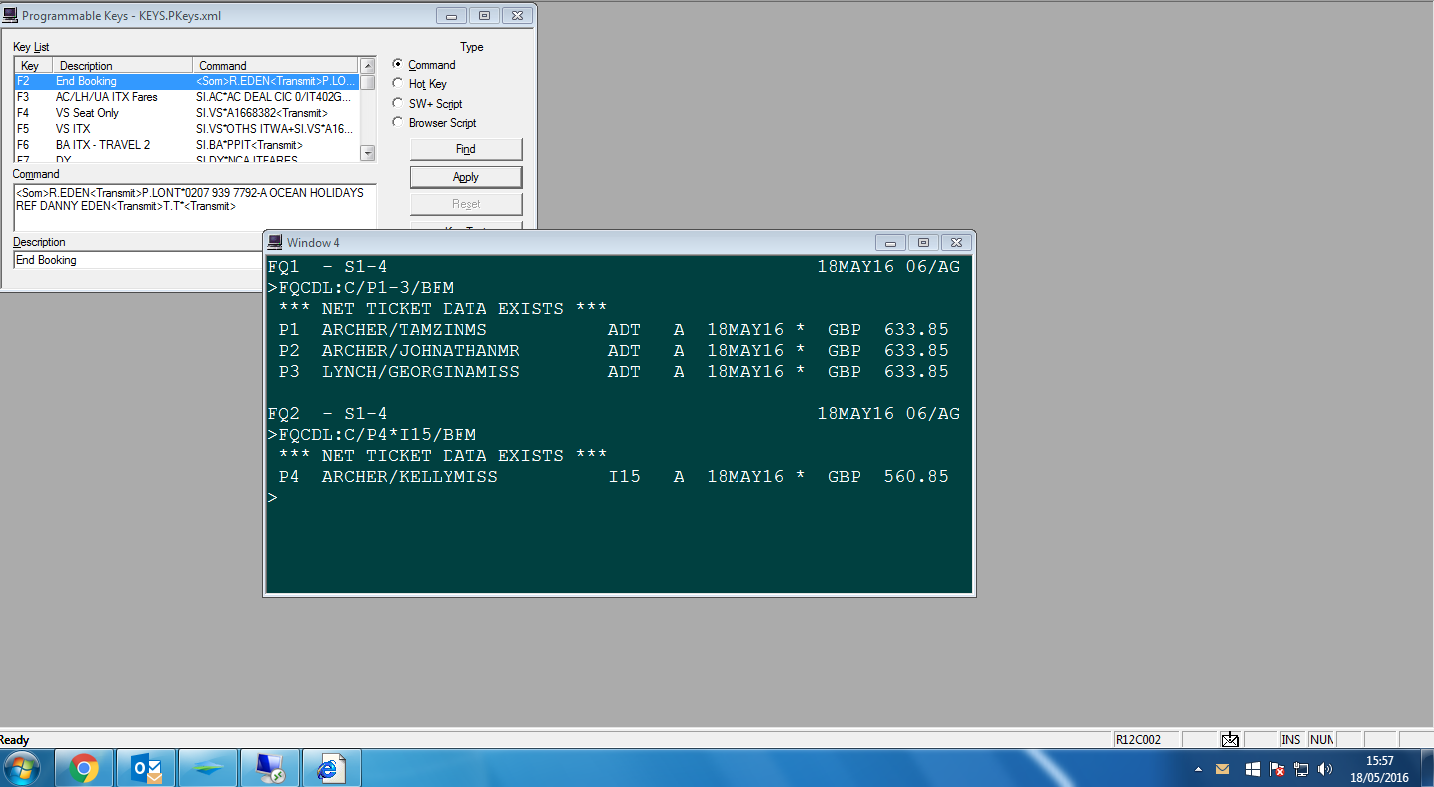The width and height of the screenshot is (1434, 787).
Task: Click the Show Desktop strip at taskbar end
Action: [x=1426, y=769]
